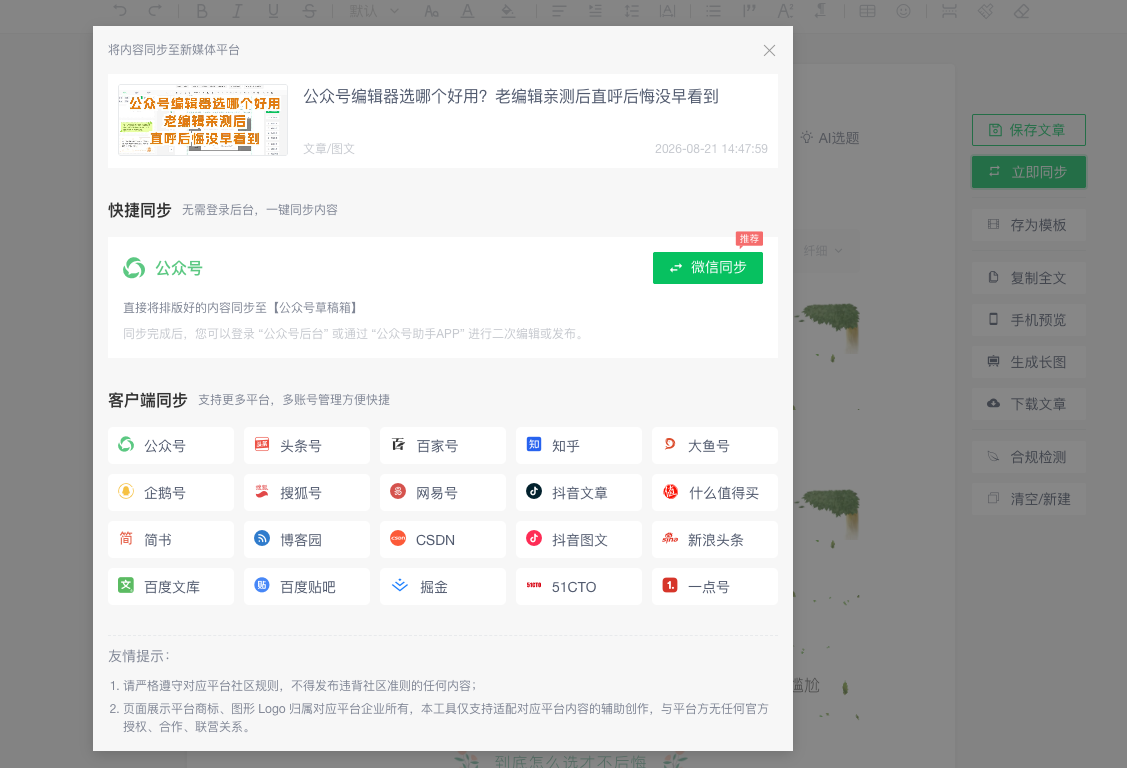Click 存为模板 in the sidebar

tap(1029, 225)
